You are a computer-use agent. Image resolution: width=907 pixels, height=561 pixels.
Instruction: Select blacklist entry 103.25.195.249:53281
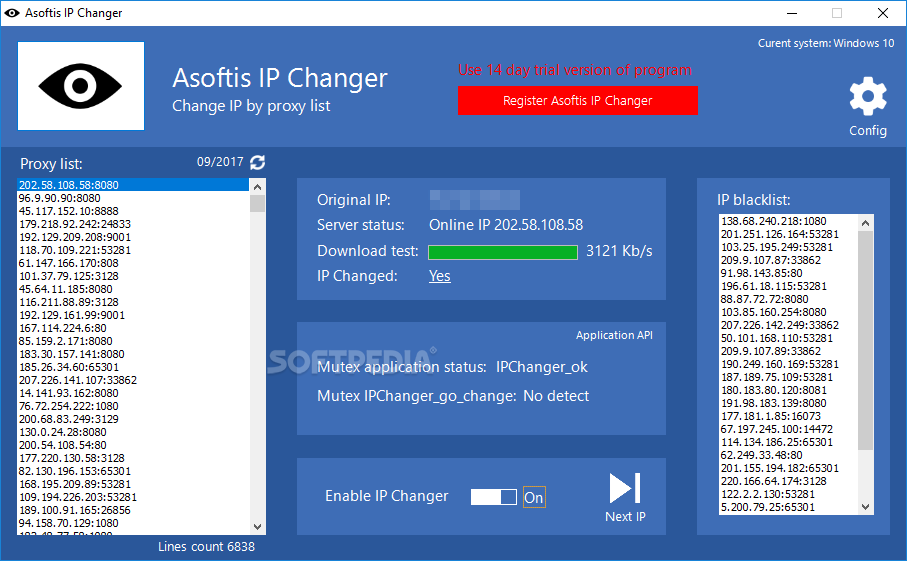[788, 247]
